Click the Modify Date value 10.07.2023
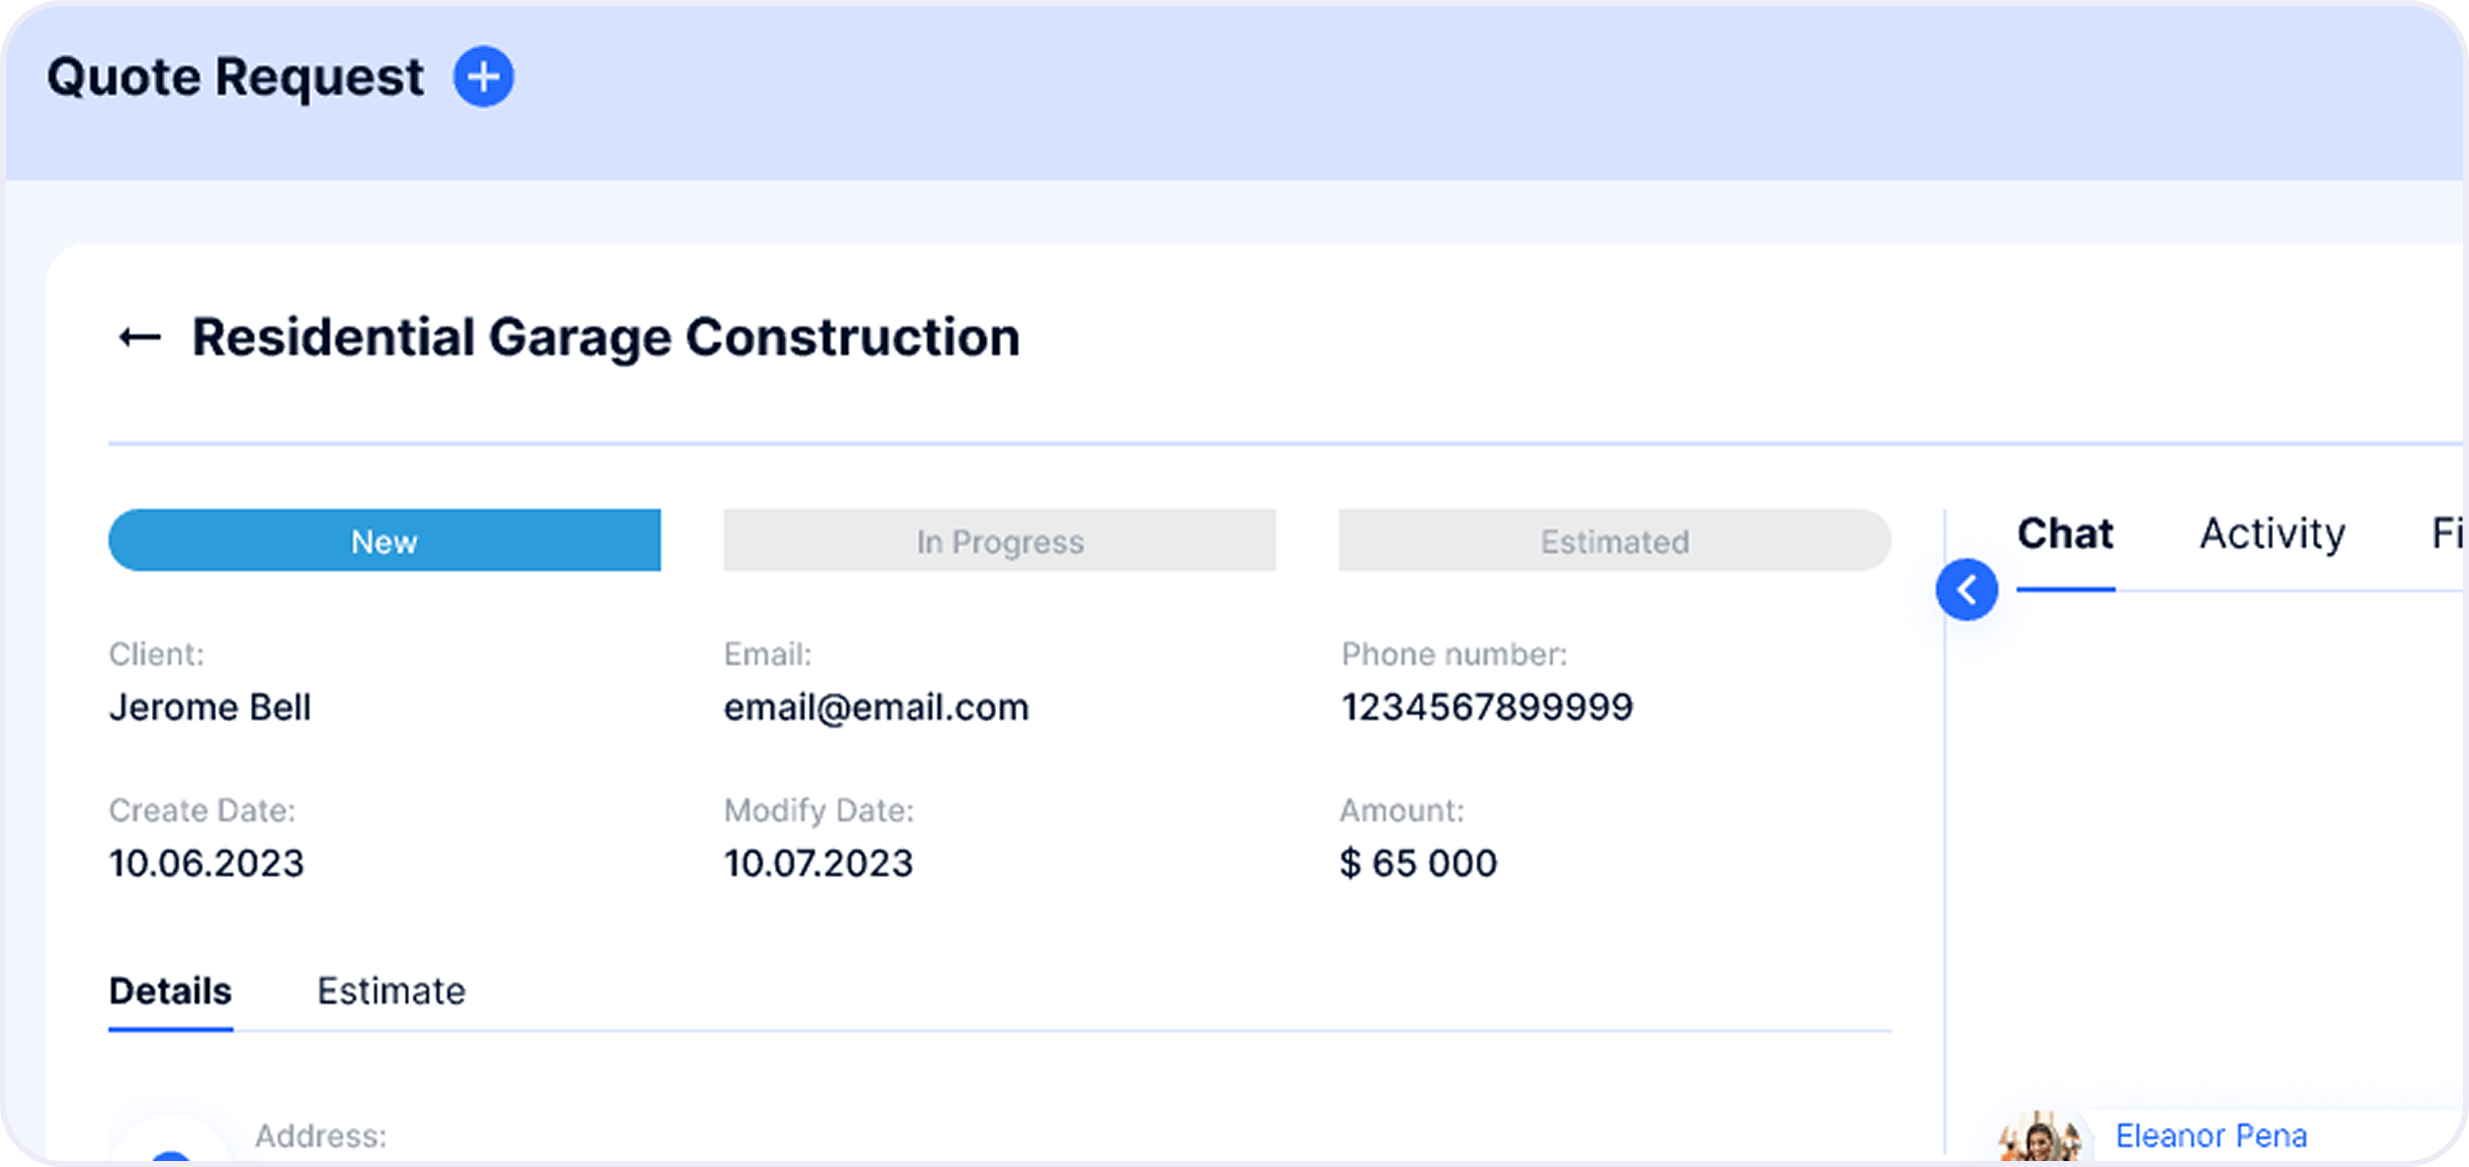This screenshot has width=2469, height=1167. (818, 864)
